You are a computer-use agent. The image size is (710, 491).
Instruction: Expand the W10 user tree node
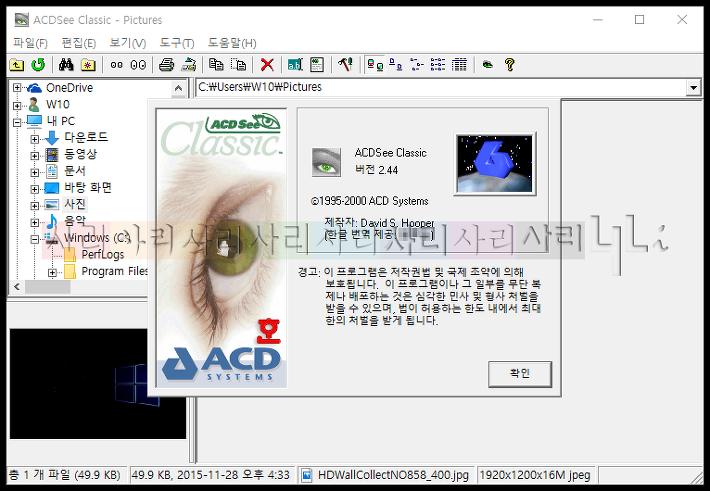click(x=17, y=106)
